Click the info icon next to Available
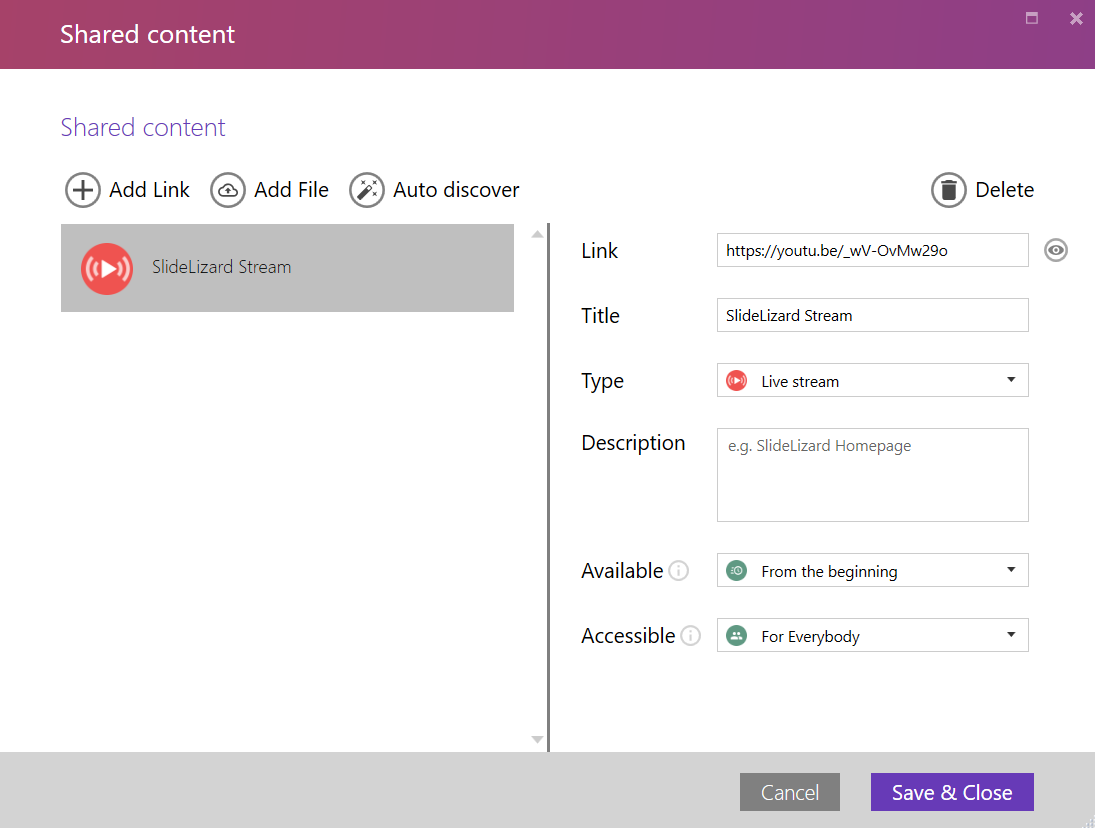The image size is (1095, 828). [x=679, y=571]
